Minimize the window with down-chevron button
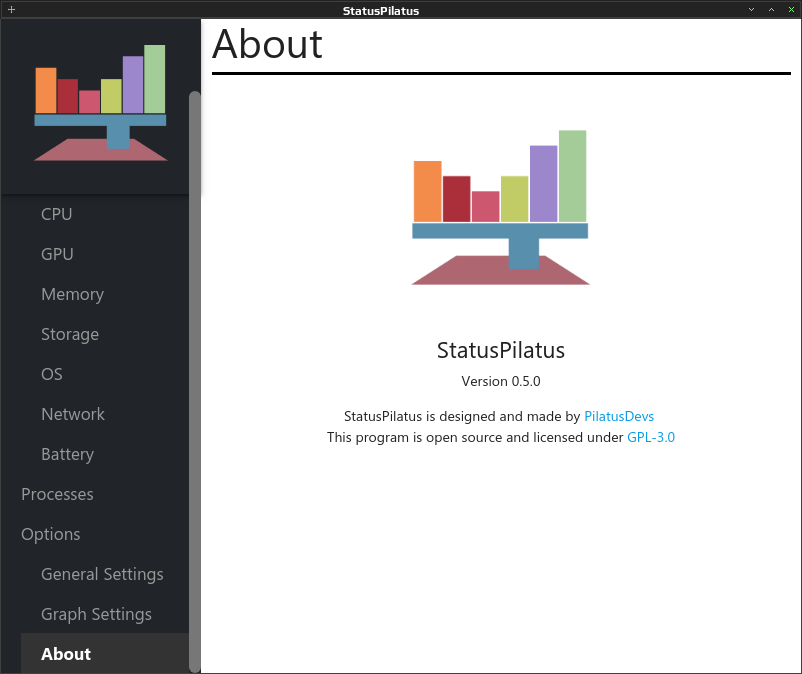Viewport: 802px width, 674px height. [x=751, y=10]
